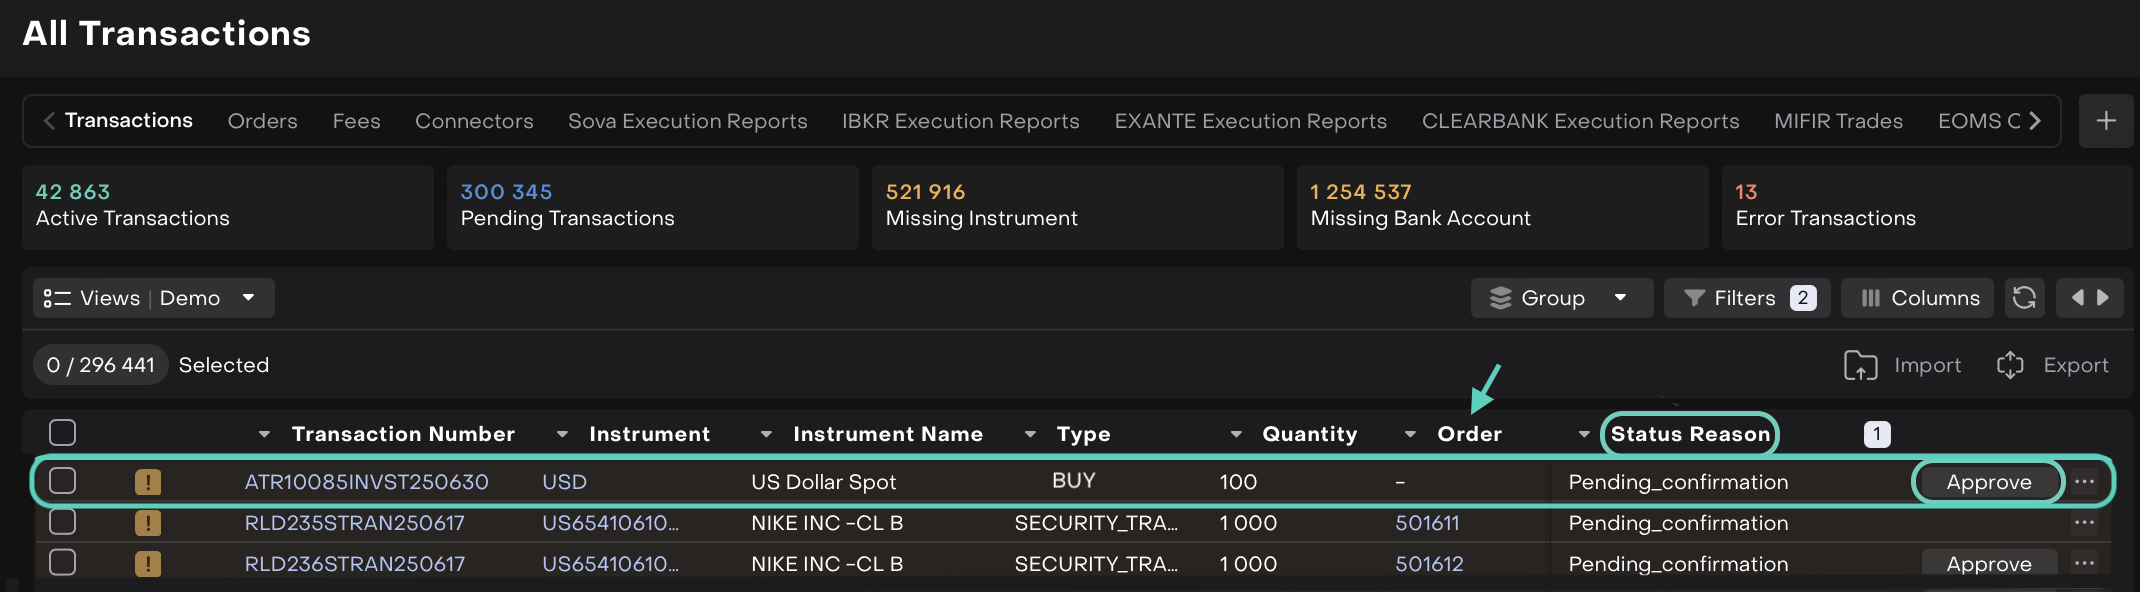2140x592 pixels.
Task: Check the RLD236STRAN250617 row checkbox
Action: [x=63, y=563]
